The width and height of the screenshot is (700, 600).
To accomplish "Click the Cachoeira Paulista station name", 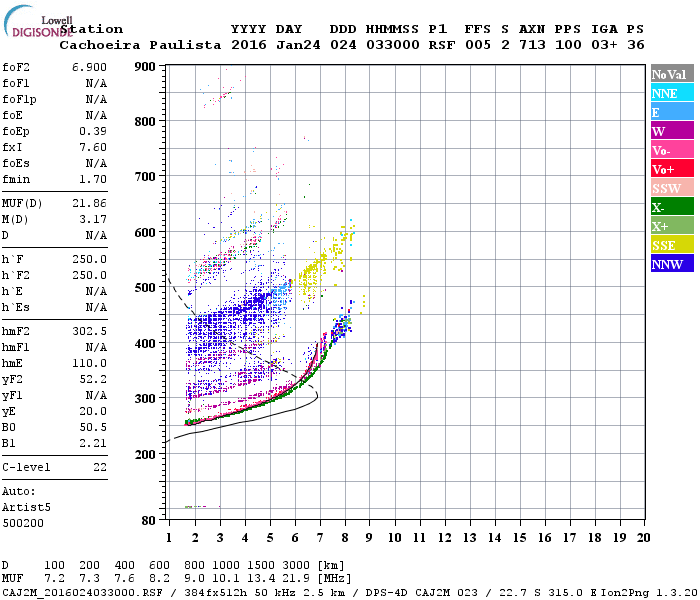I will [140, 45].
